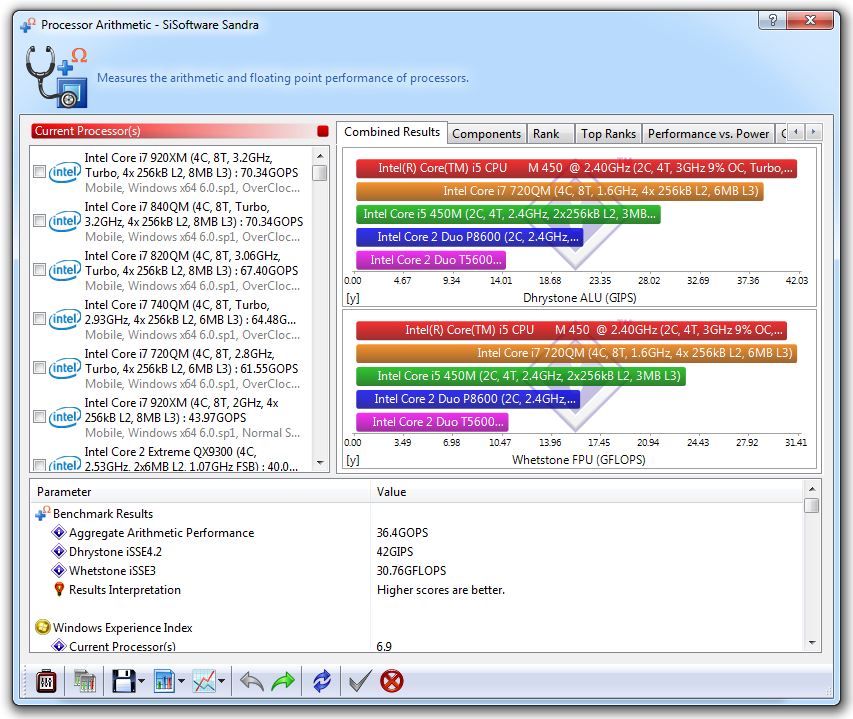Click the red cancel circle icon
This screenshot has width=853, height=719.
click(x=392, y=681)
